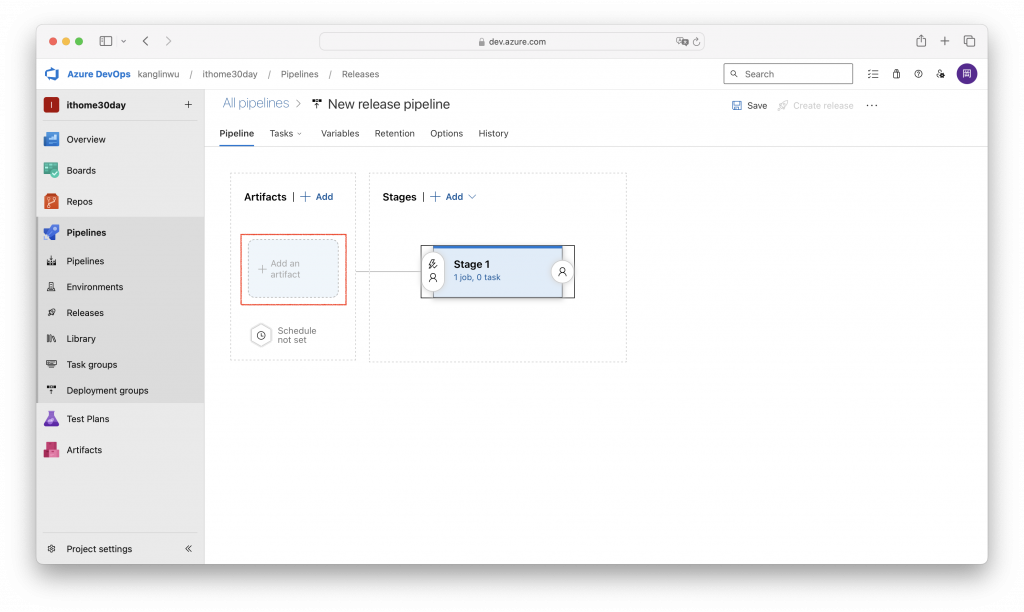Open the work items list icon
Screen dimensions: 1024x612
point(872,74)
